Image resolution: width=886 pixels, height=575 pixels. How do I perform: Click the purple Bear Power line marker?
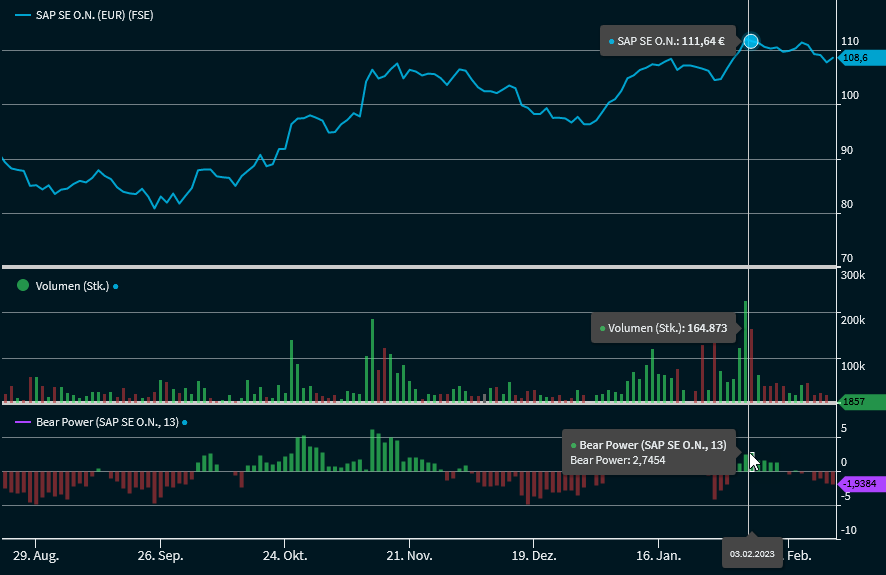[23, 423]
